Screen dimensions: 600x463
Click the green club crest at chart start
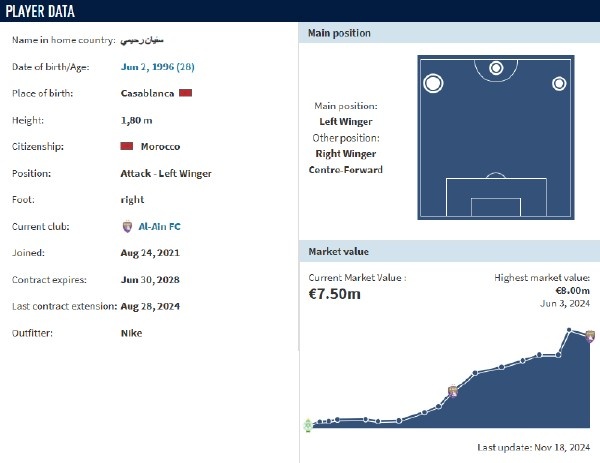pyautogui.click(x=308, y=425)
